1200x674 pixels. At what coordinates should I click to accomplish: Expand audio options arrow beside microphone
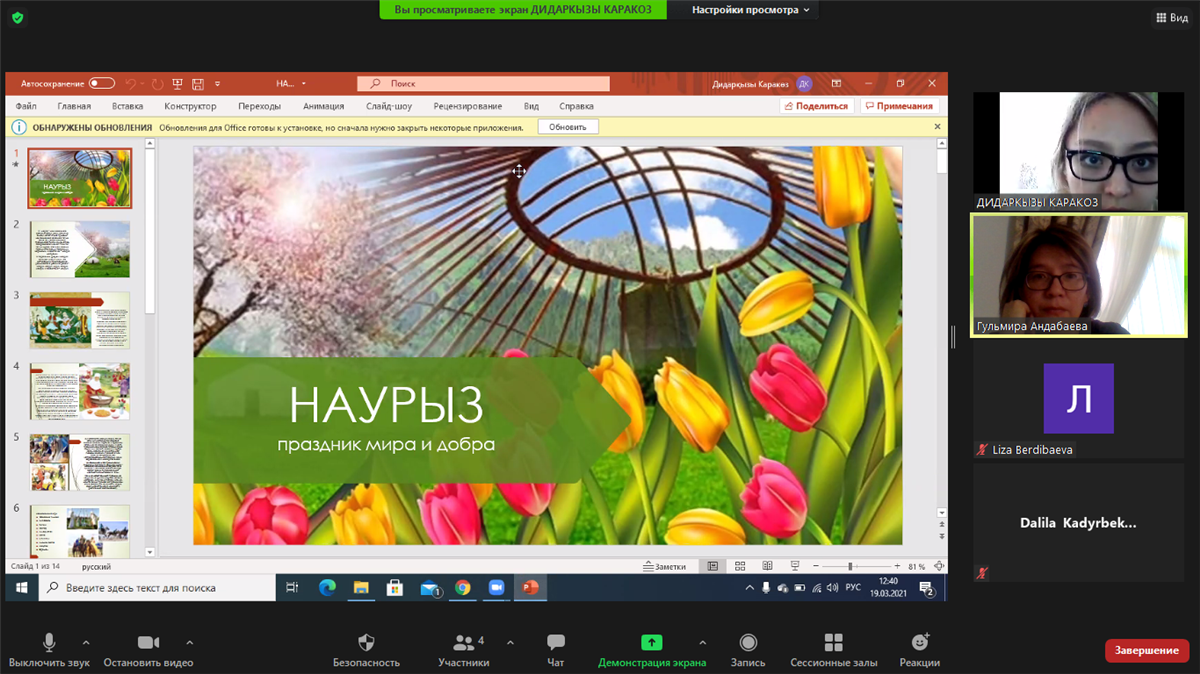pyautogui.click(x=86, y=642)
